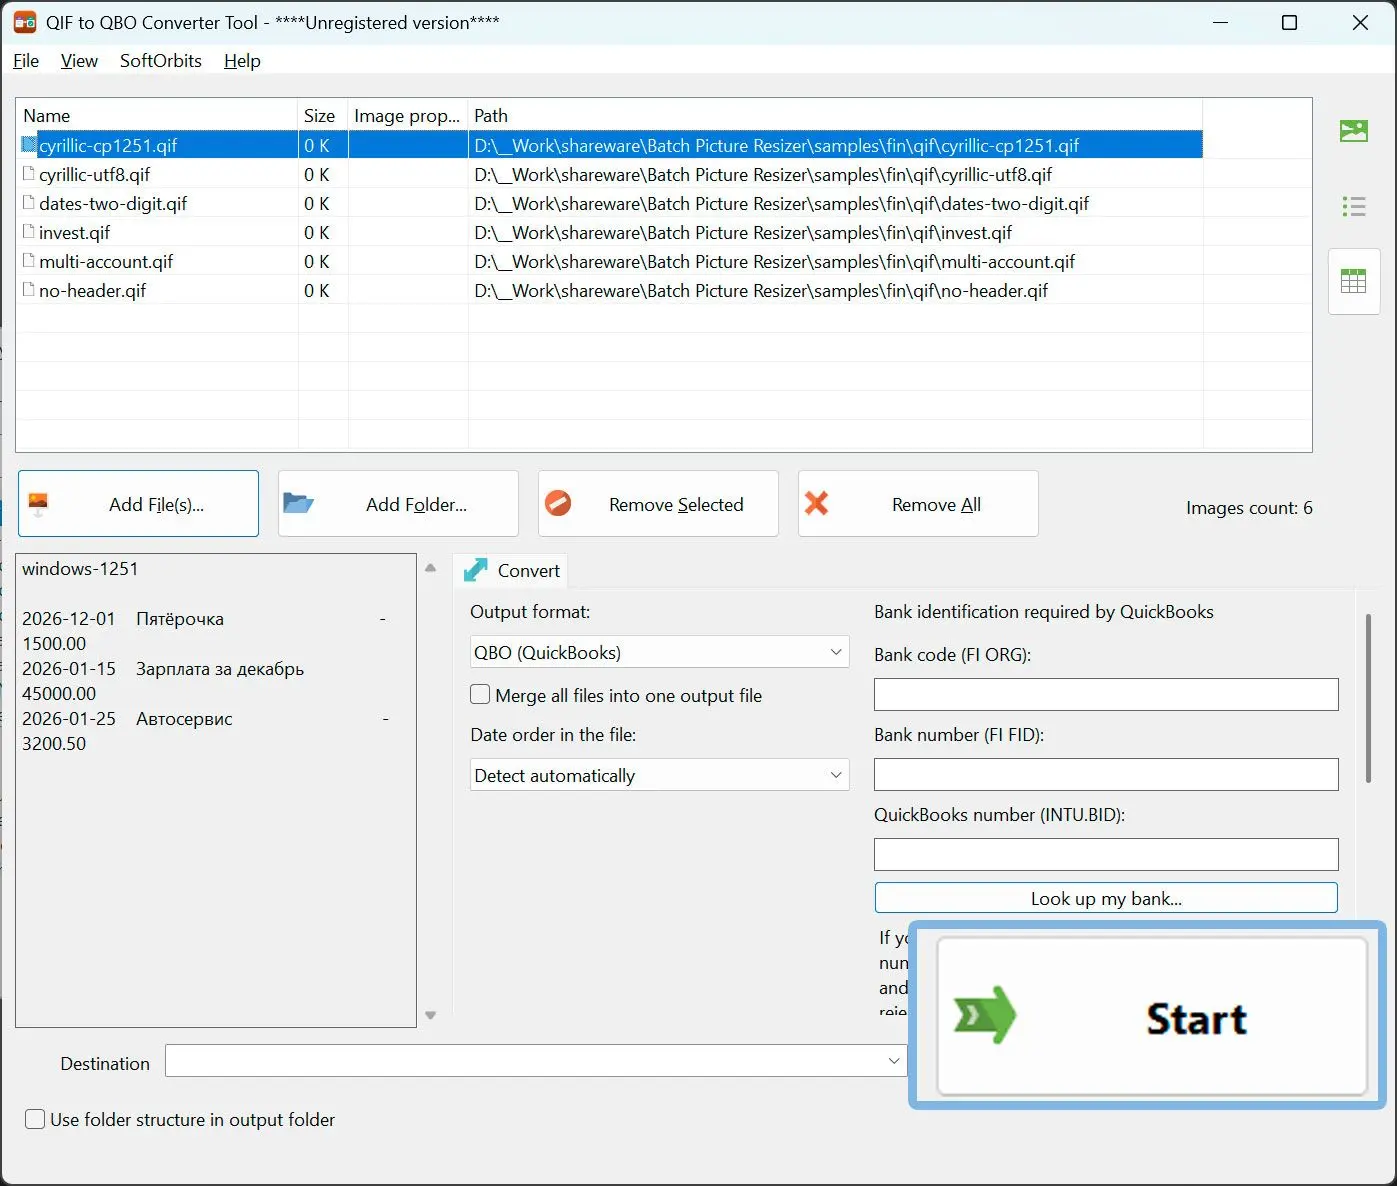This screenshot has height=1186, width=1397.
Task: Select invest.qif in the file list
Action: click(x=75, y=232)
